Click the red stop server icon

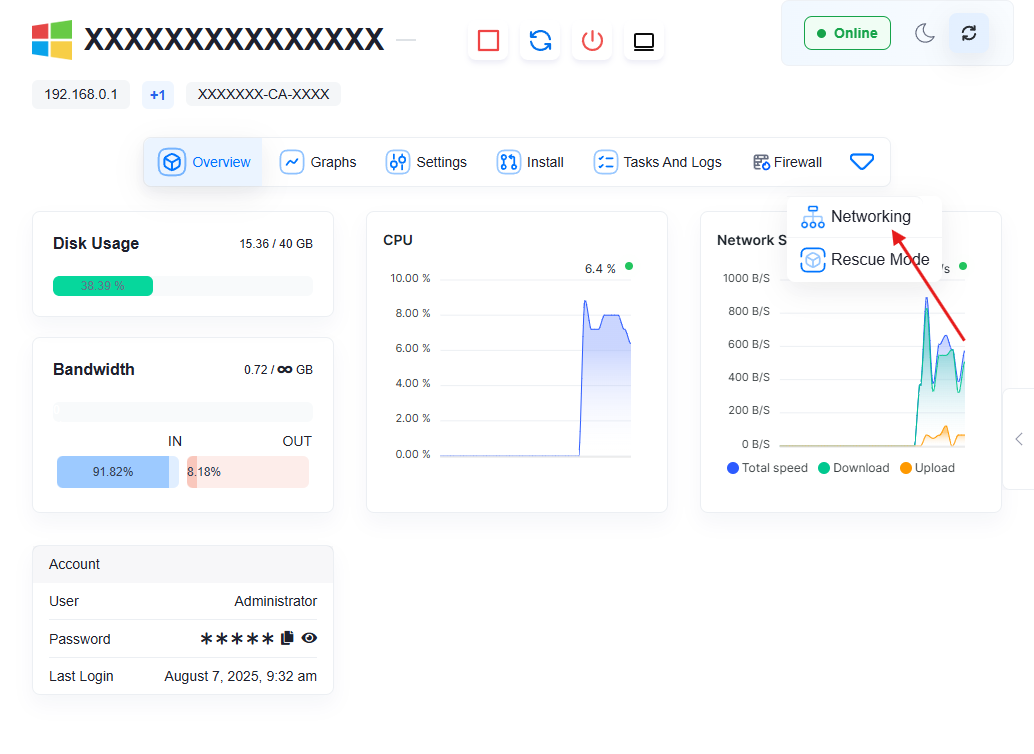click(488, 41)
